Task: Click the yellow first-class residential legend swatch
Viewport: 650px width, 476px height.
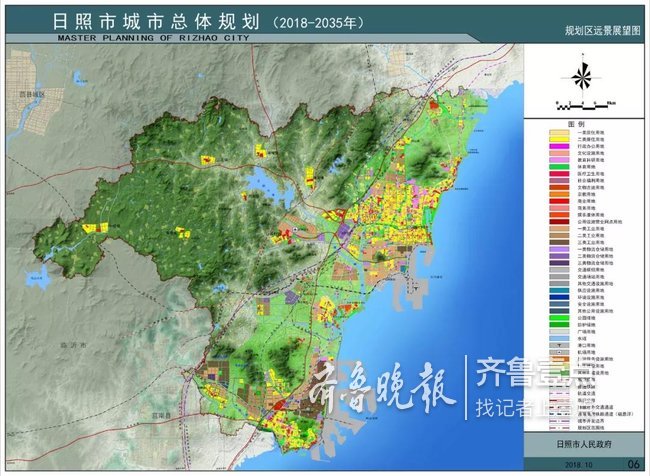Action: [558, 132]
